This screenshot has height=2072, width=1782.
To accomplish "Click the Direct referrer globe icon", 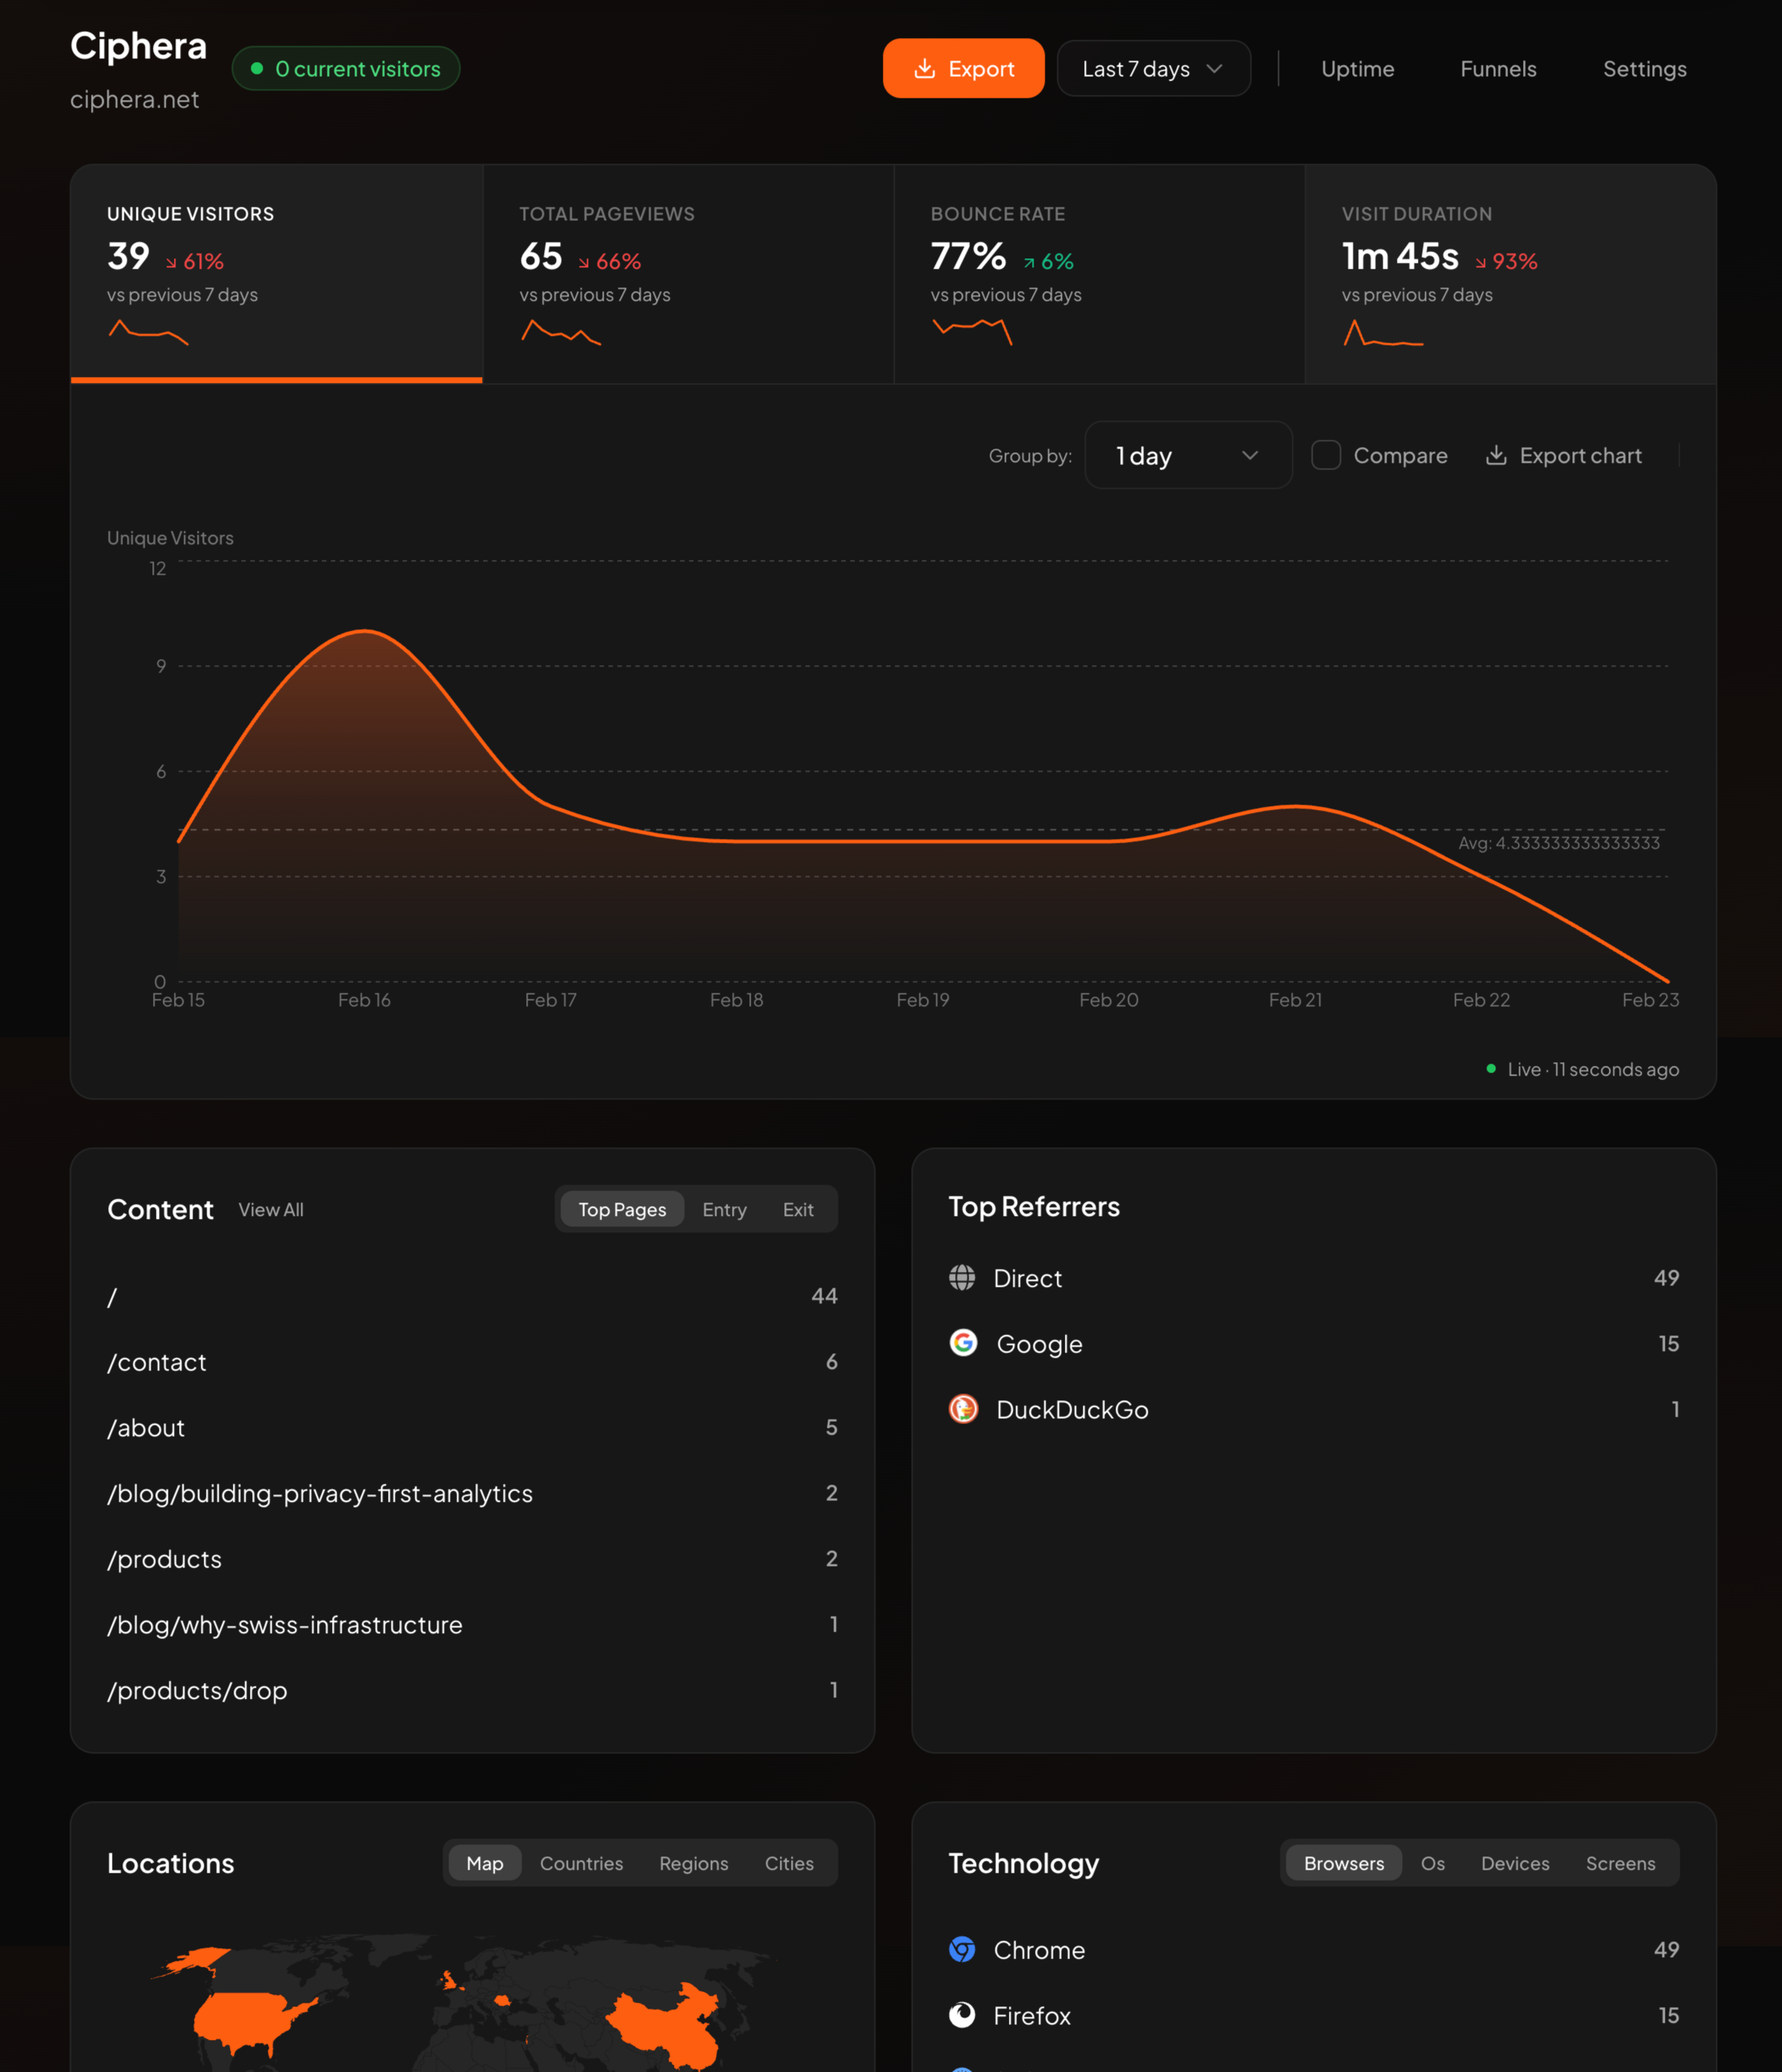I will 962,1277.
